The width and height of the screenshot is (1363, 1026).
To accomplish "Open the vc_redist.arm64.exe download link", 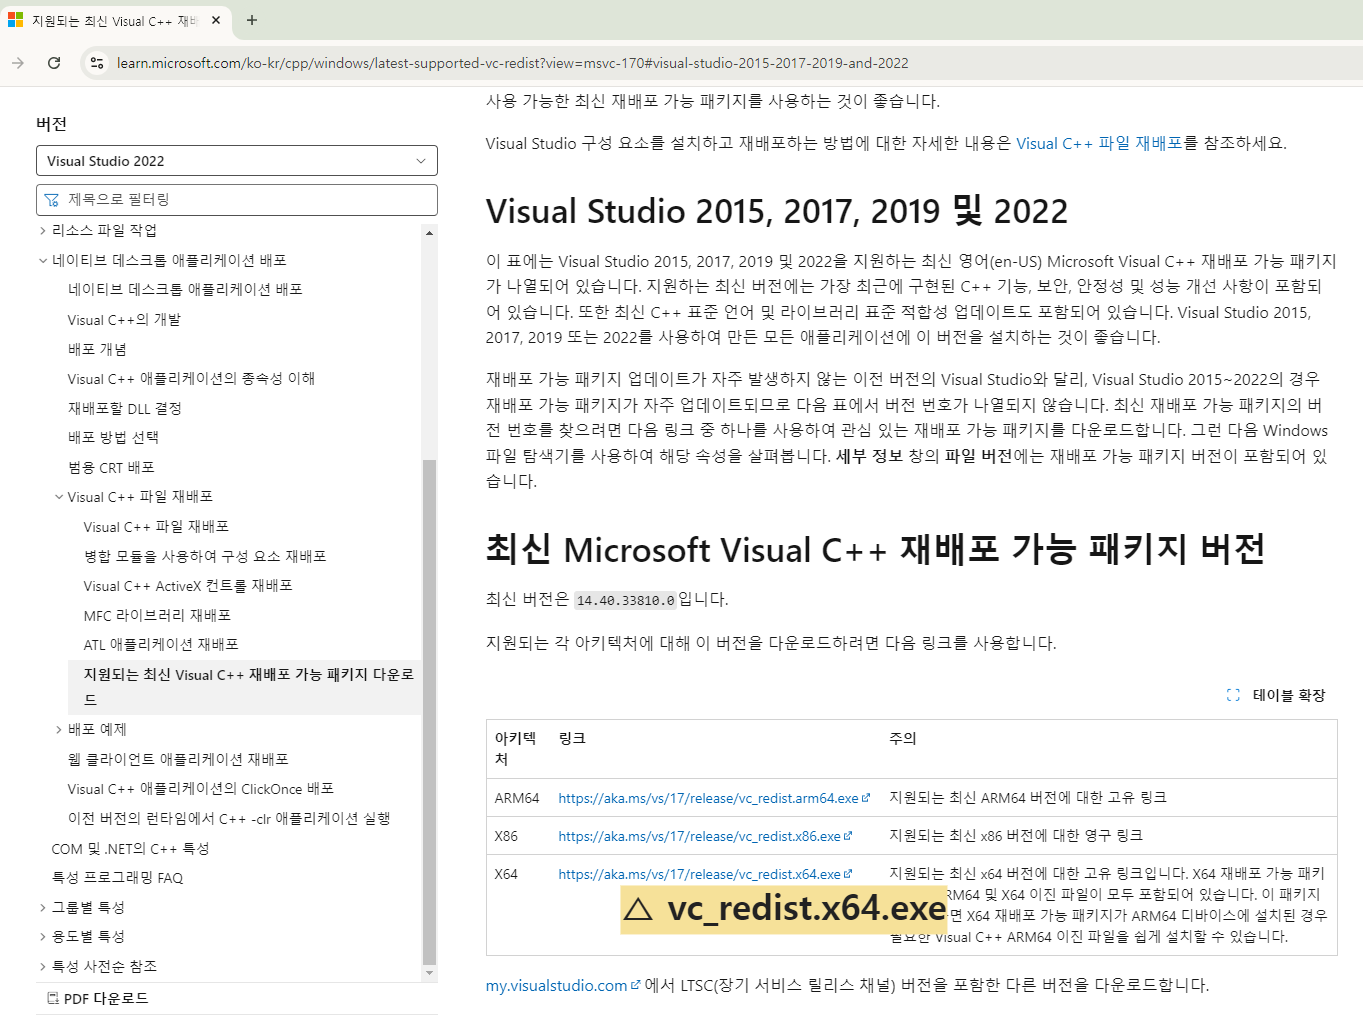I will (x=708, y=799).
